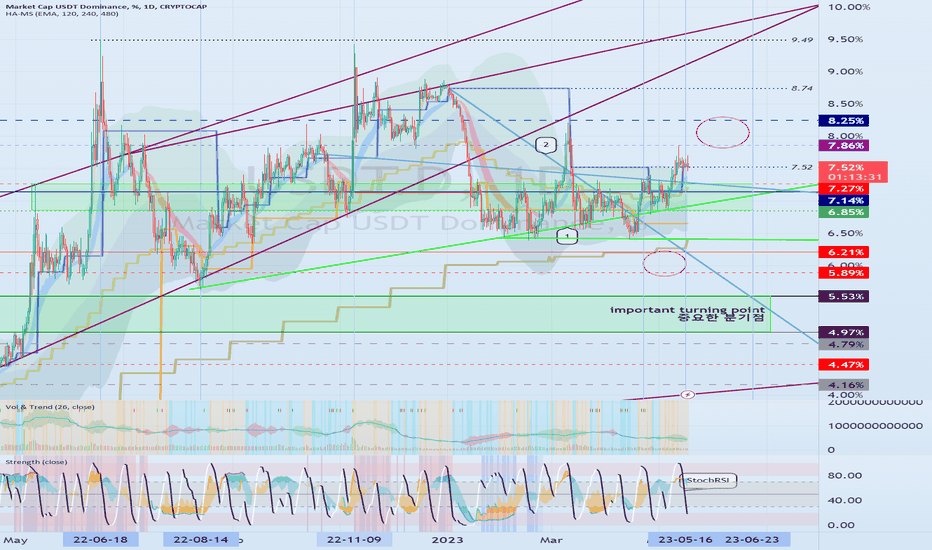Select the 7.27% red price label
The width and height of the screenshot is (932, 550).
[843, 188]
